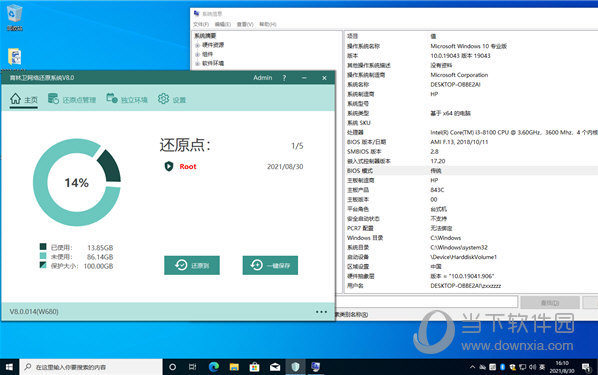Click the two-tone 保护大小 legend swatch
The height and width of the screenshot is (375, 598).
(43, 265)
